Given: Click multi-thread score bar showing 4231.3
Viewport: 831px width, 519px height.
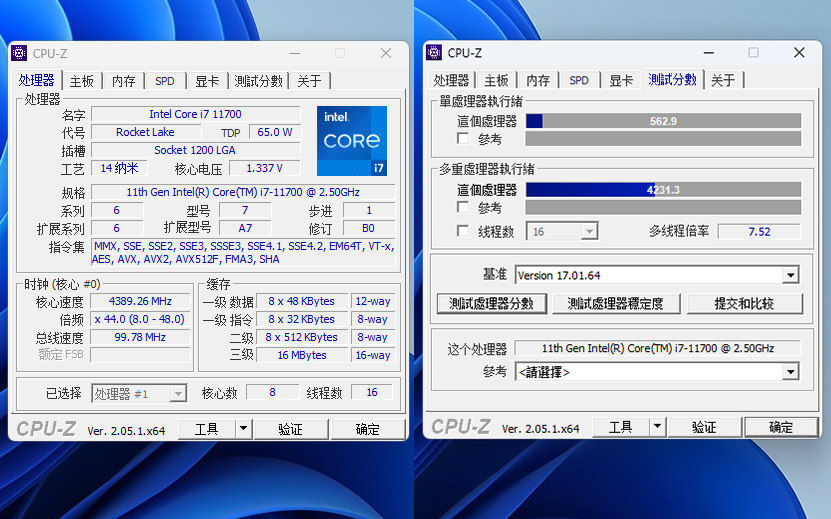Looking at the screenshot, I should [663, 190].
